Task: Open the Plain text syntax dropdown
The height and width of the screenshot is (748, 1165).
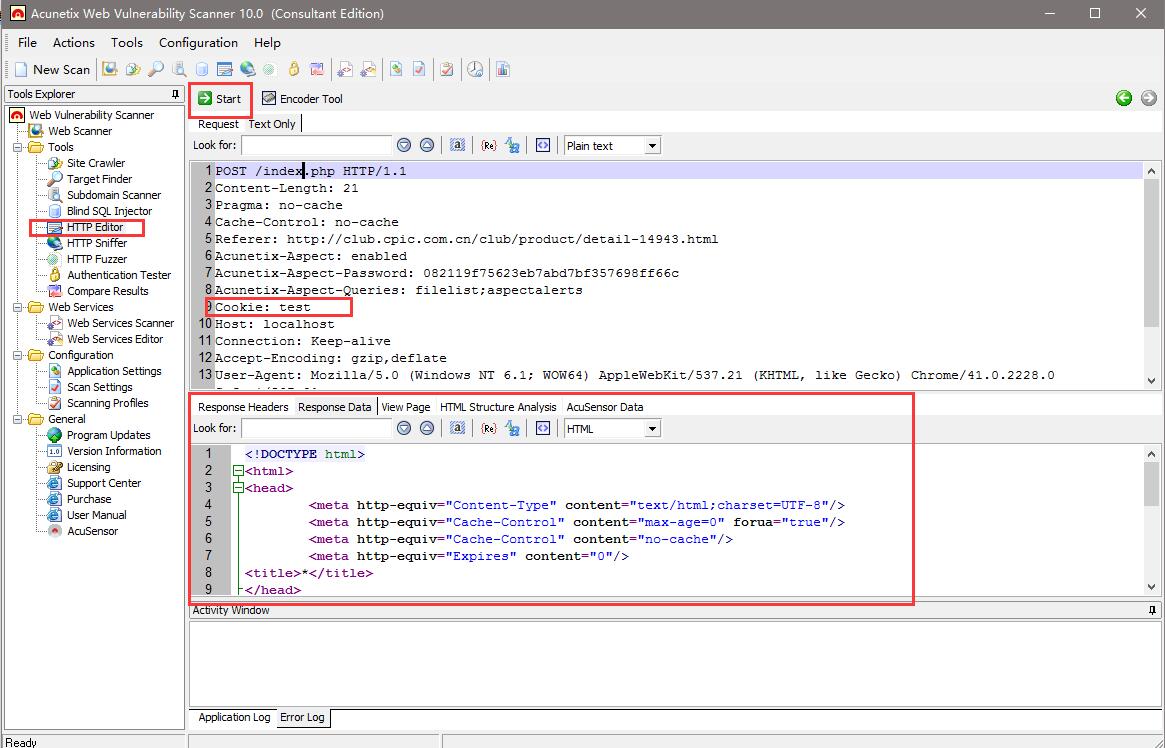Action: coord(652,146)
